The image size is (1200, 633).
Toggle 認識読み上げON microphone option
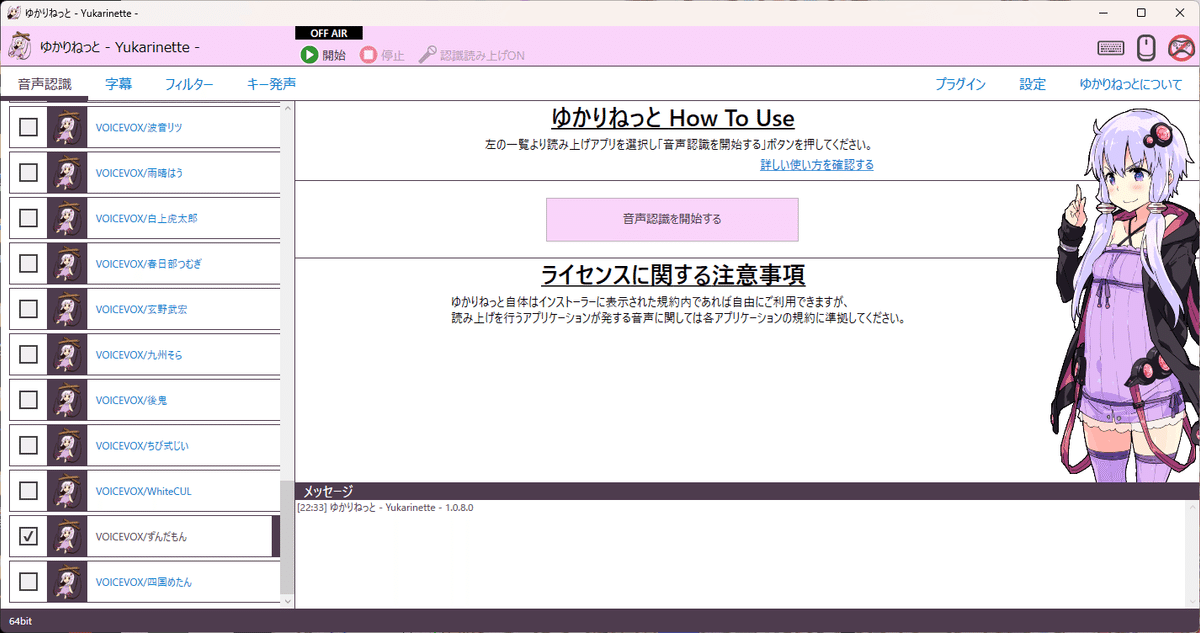[x=471, y=55]
